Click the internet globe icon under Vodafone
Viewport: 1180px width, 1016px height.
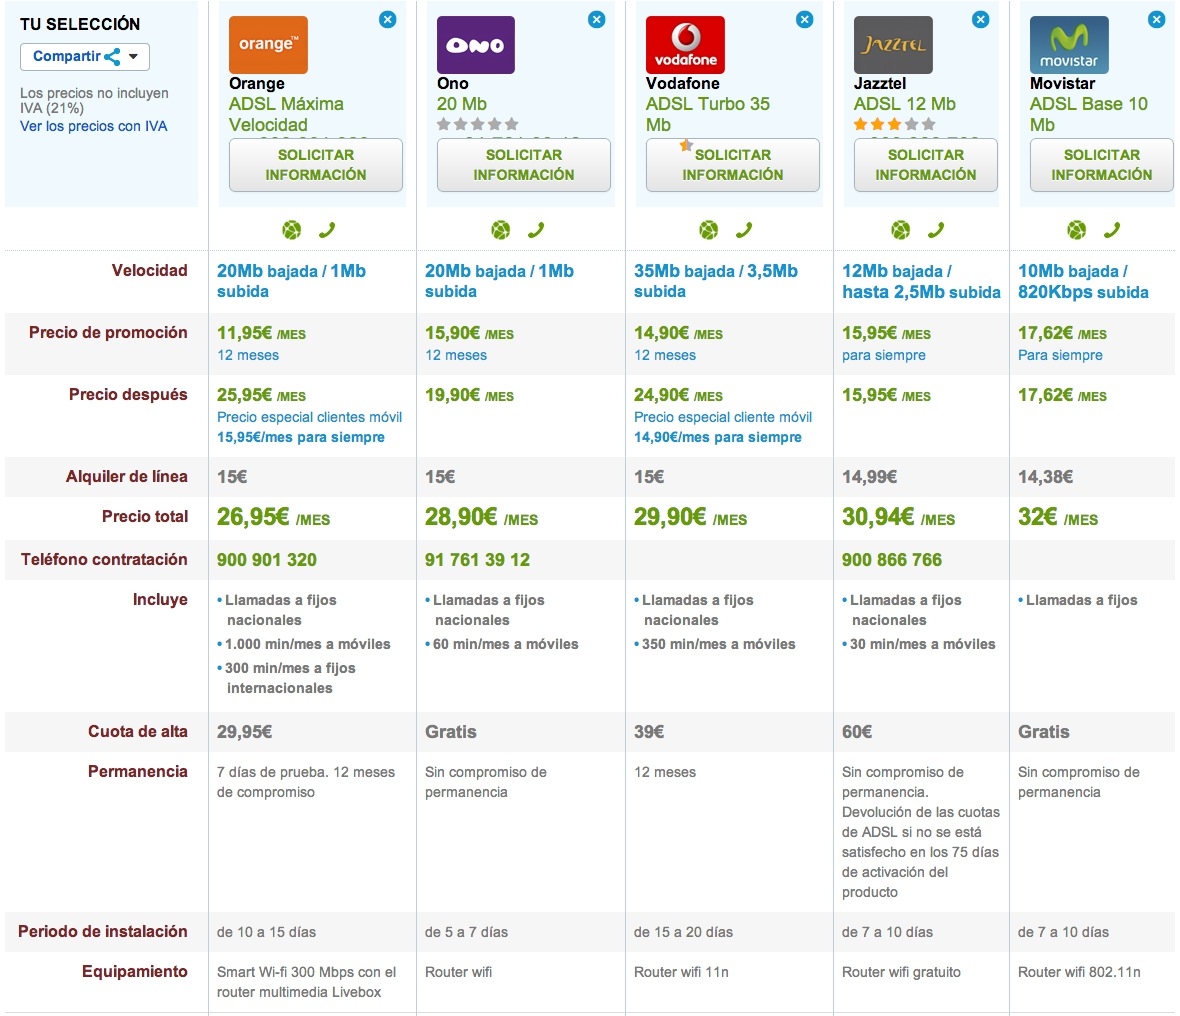709,230
